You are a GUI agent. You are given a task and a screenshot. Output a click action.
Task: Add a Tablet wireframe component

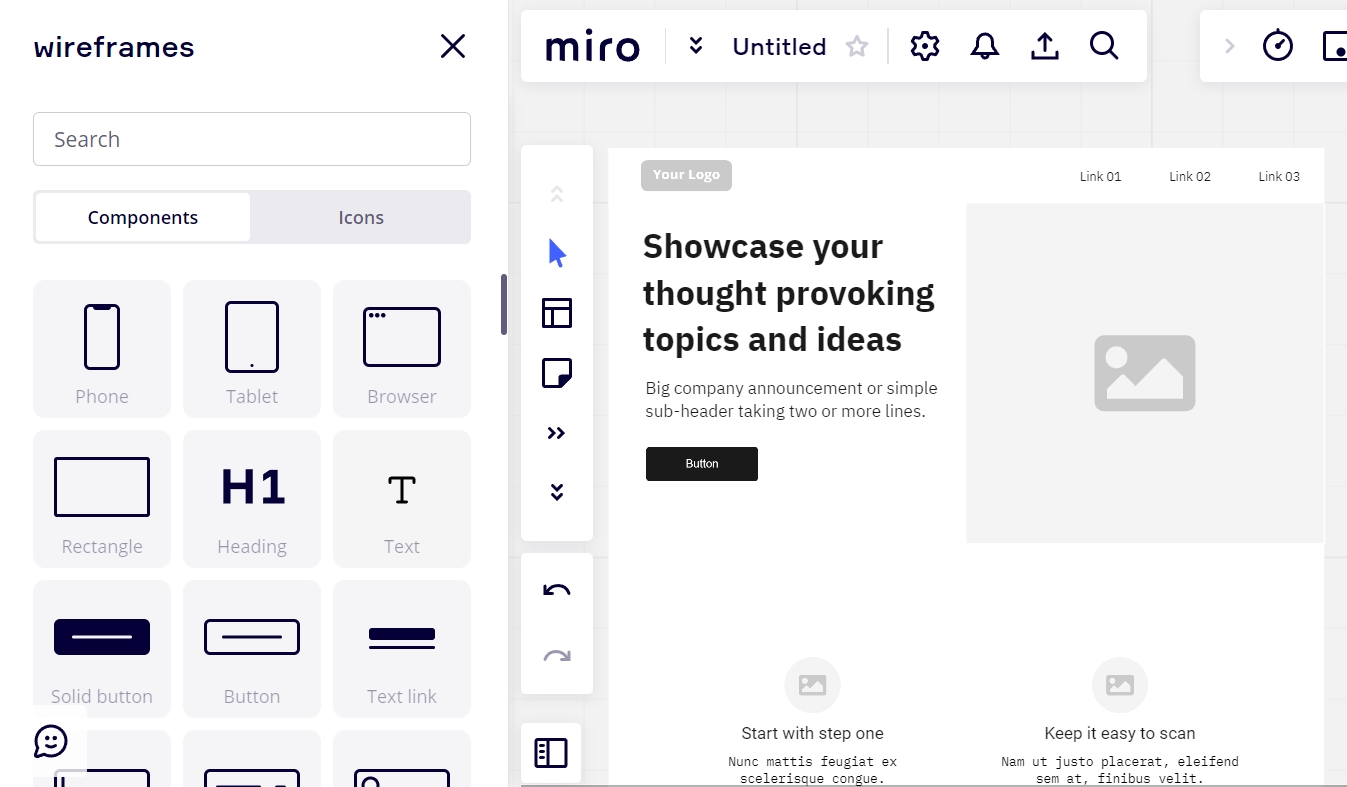point(252,349)
